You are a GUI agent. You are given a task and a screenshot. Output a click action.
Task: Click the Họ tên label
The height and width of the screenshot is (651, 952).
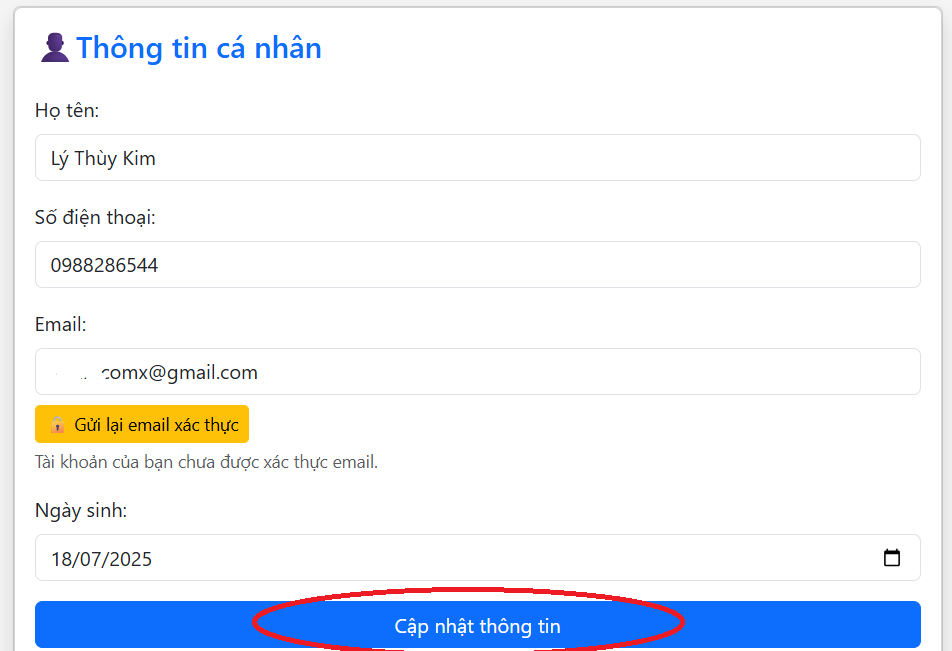[67, 111]
